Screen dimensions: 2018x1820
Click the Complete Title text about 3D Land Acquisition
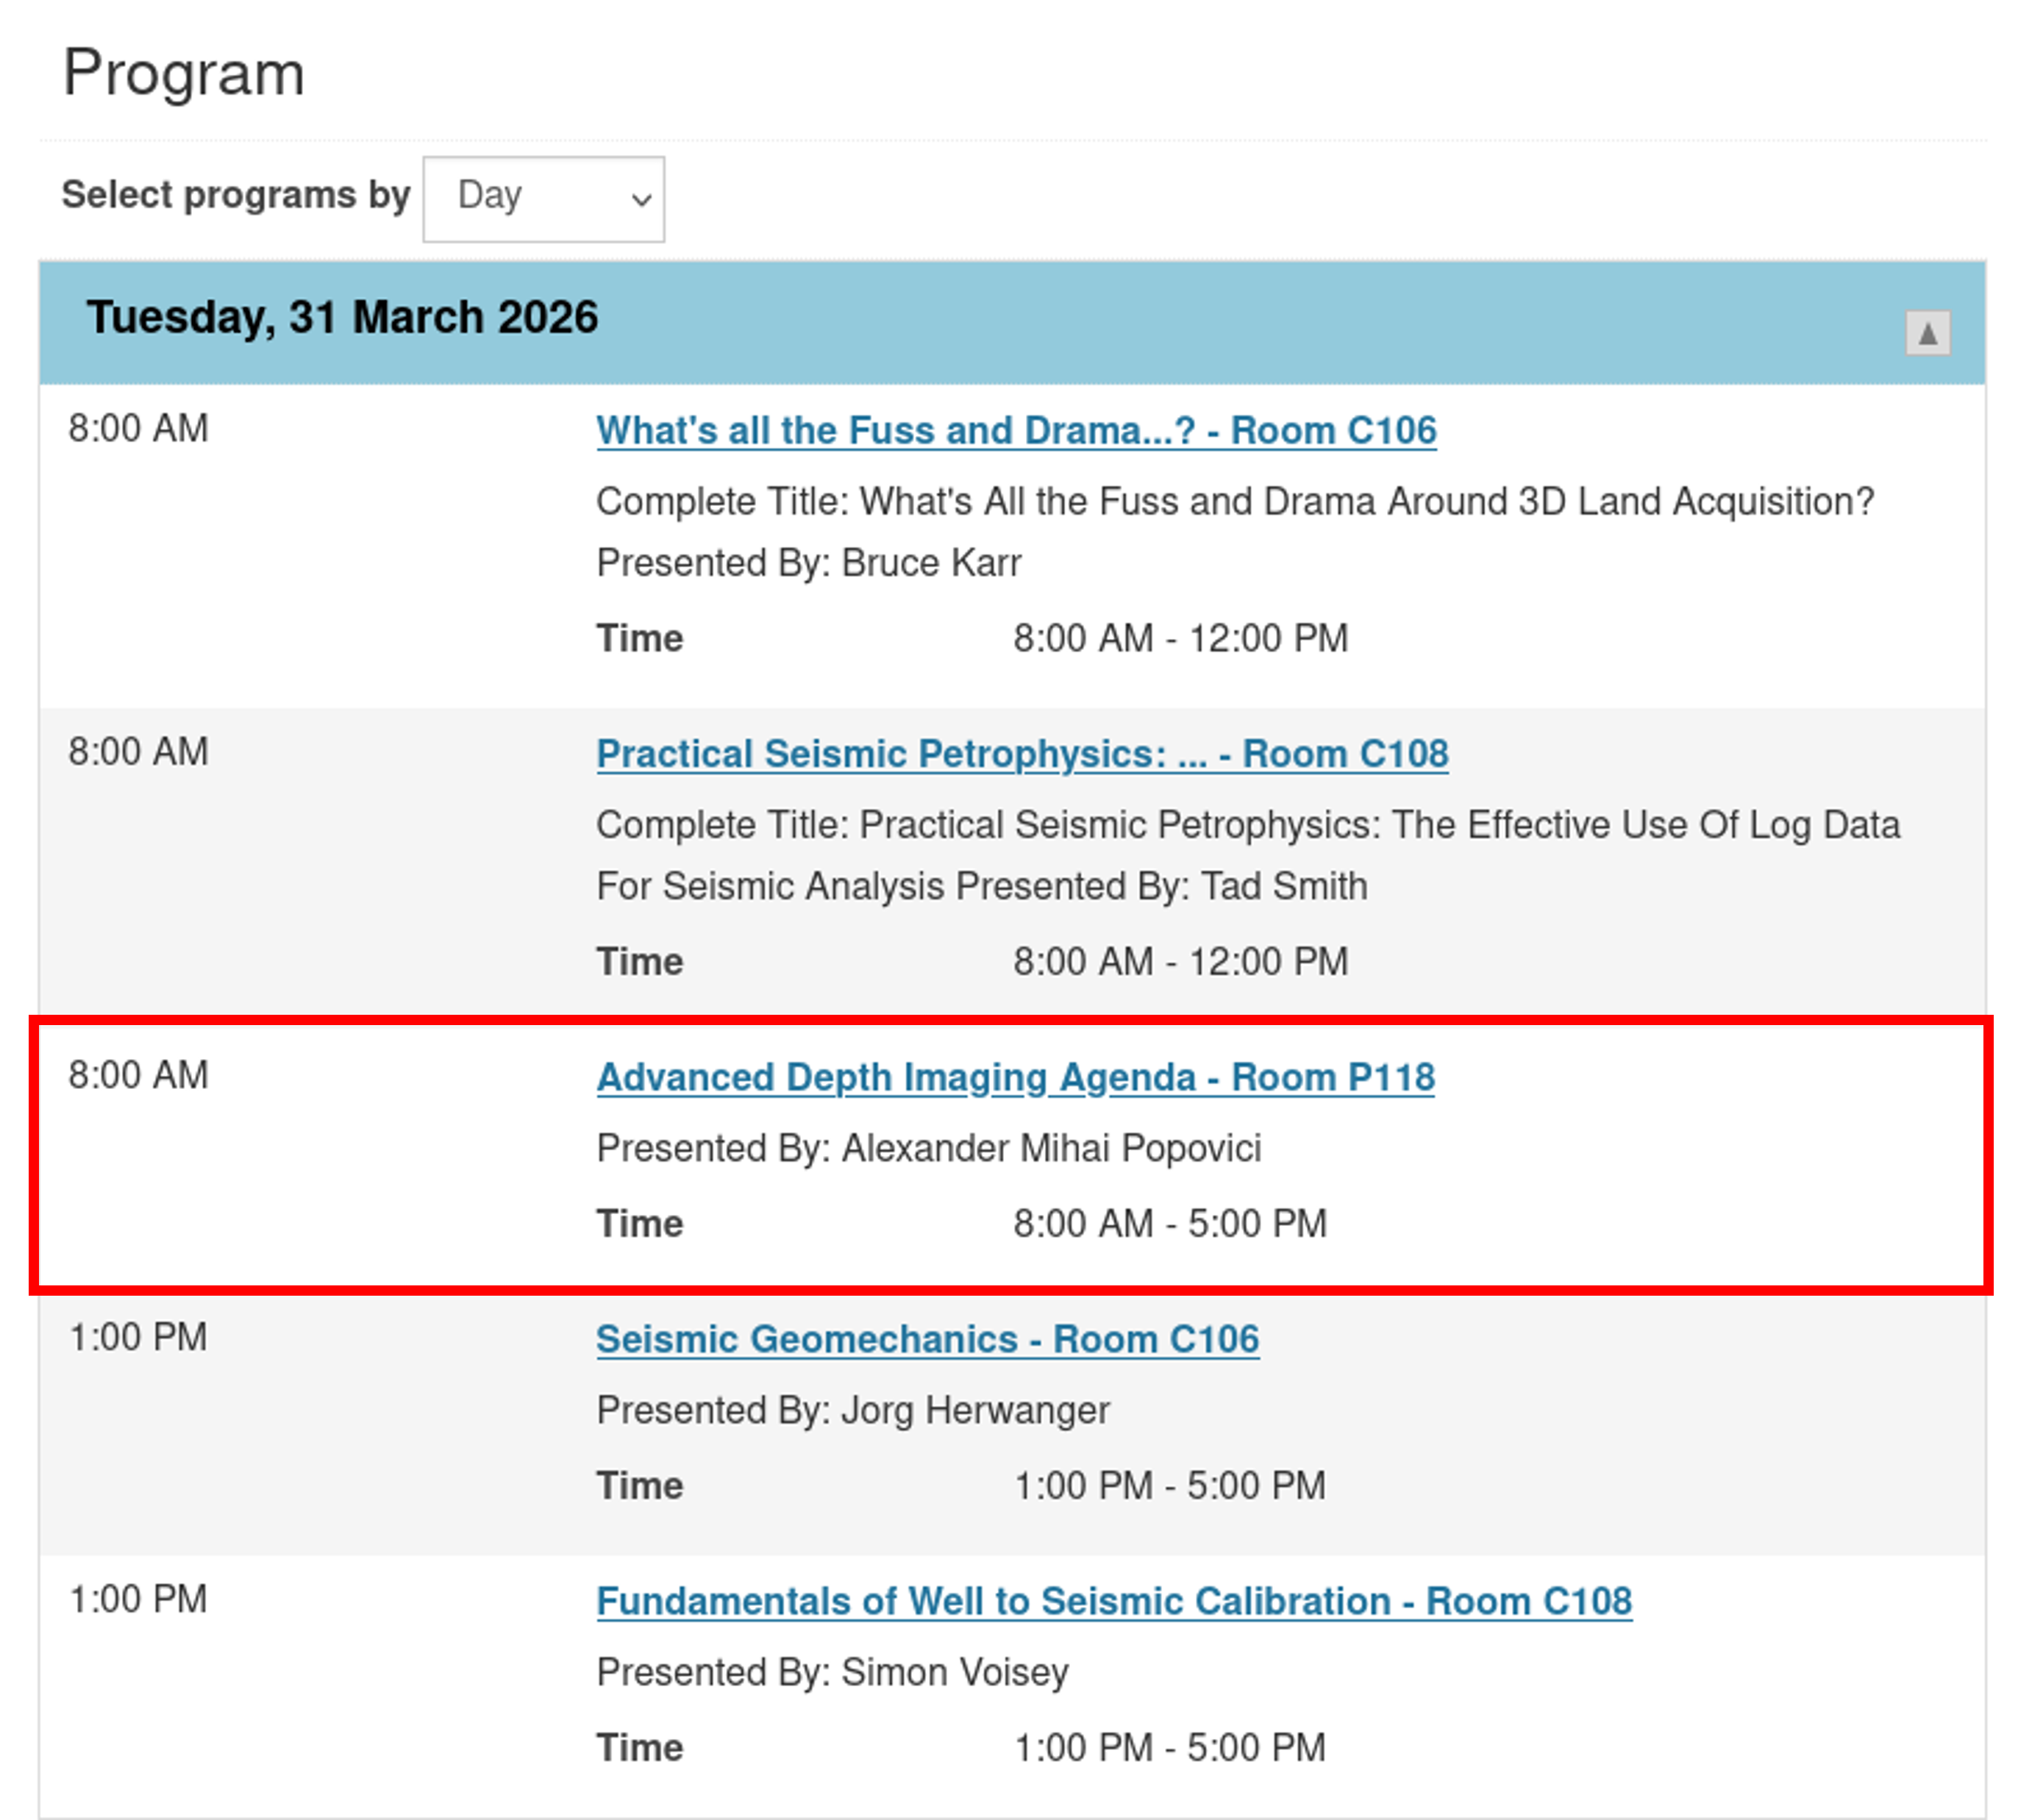pos(1234,501)
